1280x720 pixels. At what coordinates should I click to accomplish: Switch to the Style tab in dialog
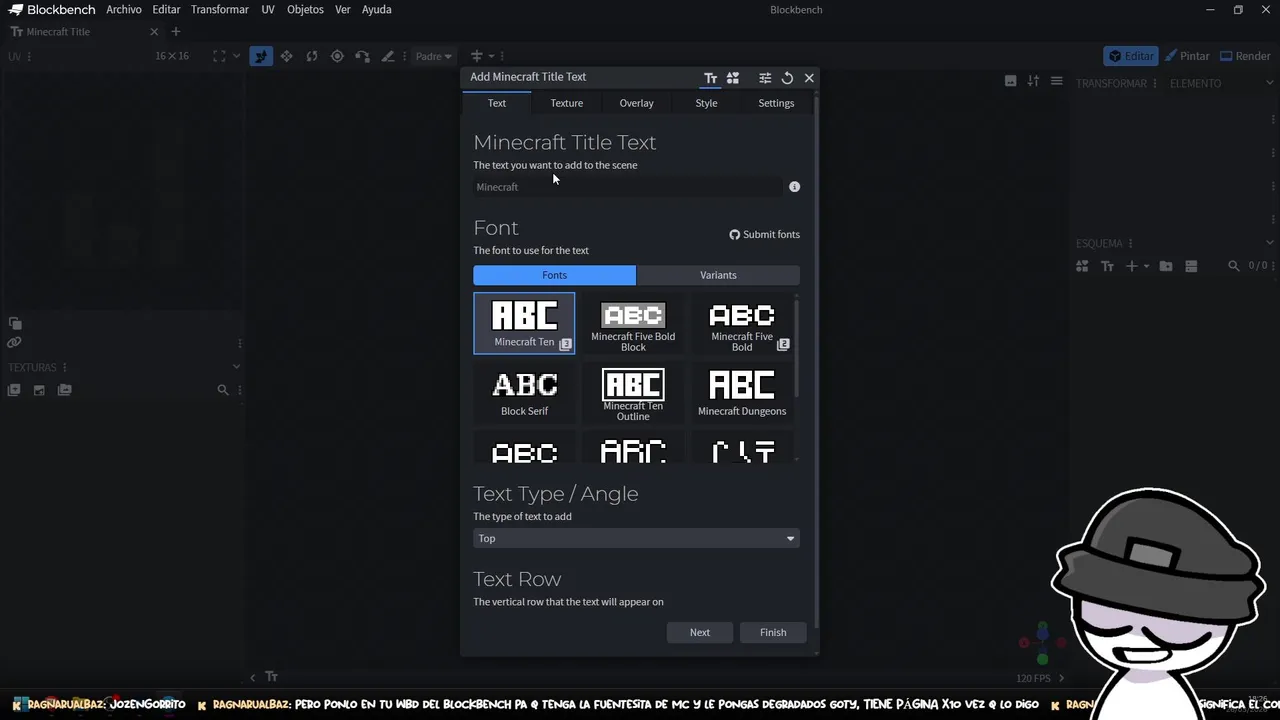(x=706, y=103)
